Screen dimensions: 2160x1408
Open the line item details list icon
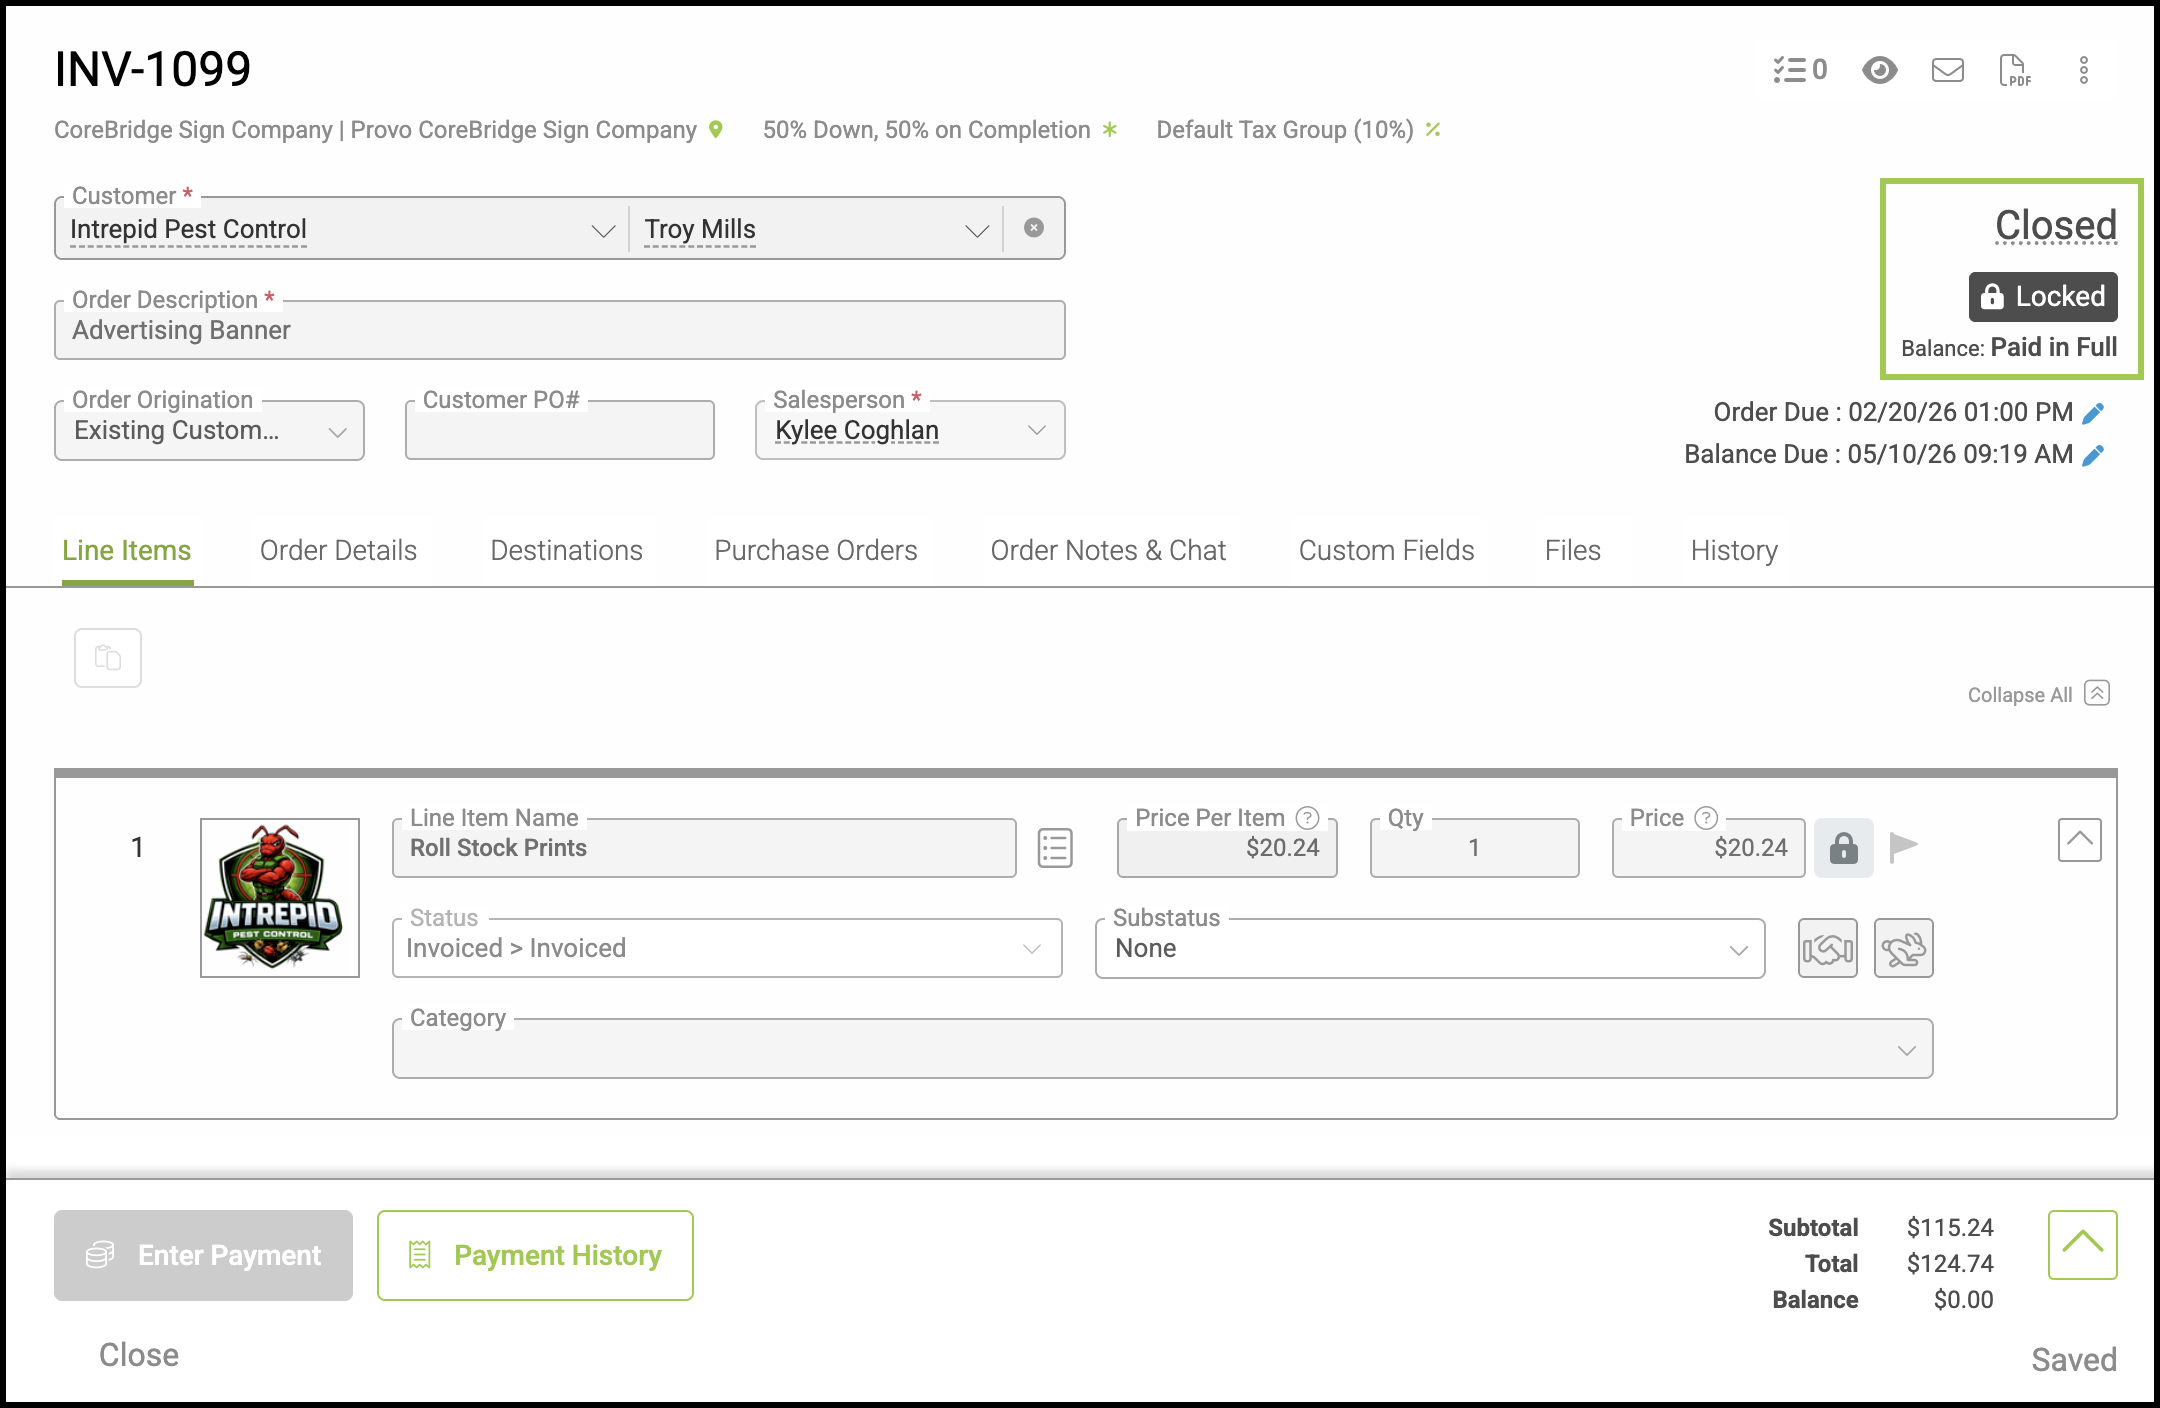[x=1055, y=848]
